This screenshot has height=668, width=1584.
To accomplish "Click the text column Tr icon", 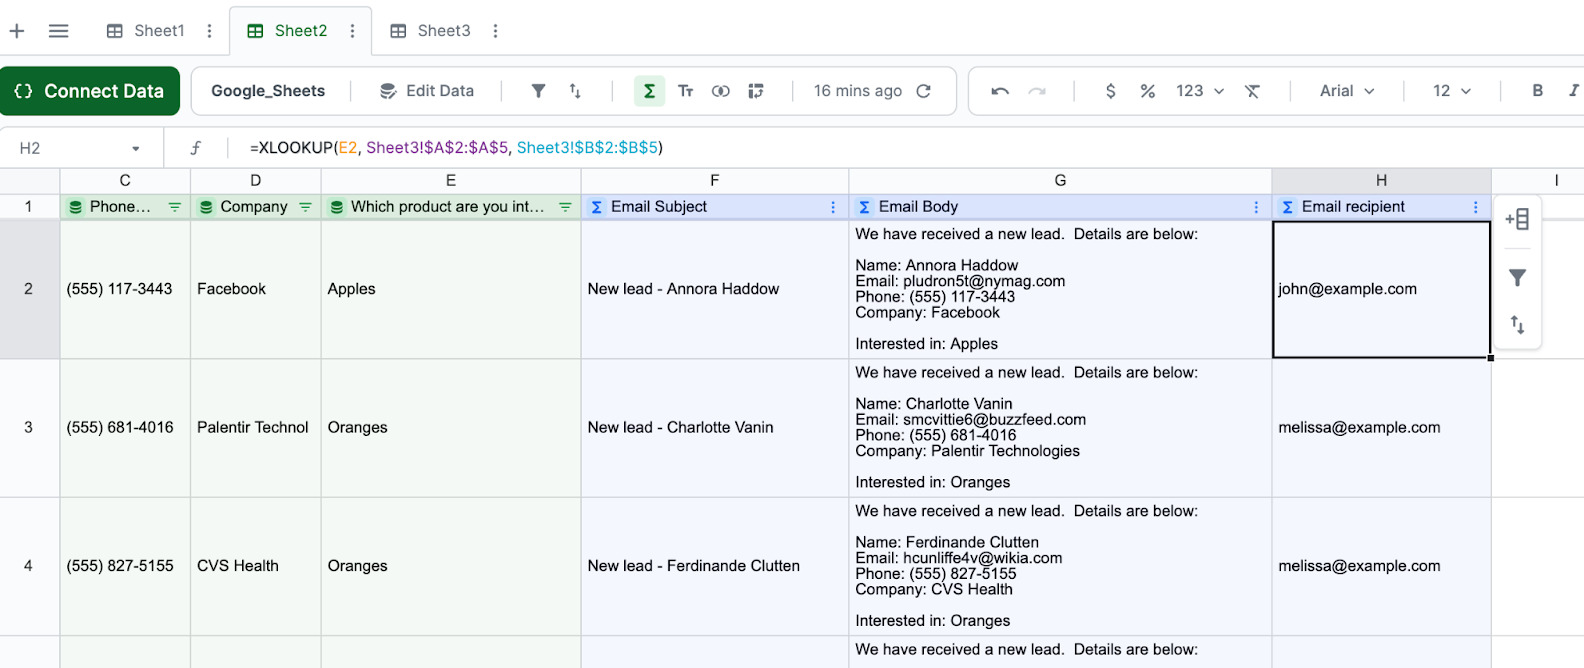I will 686,91.
